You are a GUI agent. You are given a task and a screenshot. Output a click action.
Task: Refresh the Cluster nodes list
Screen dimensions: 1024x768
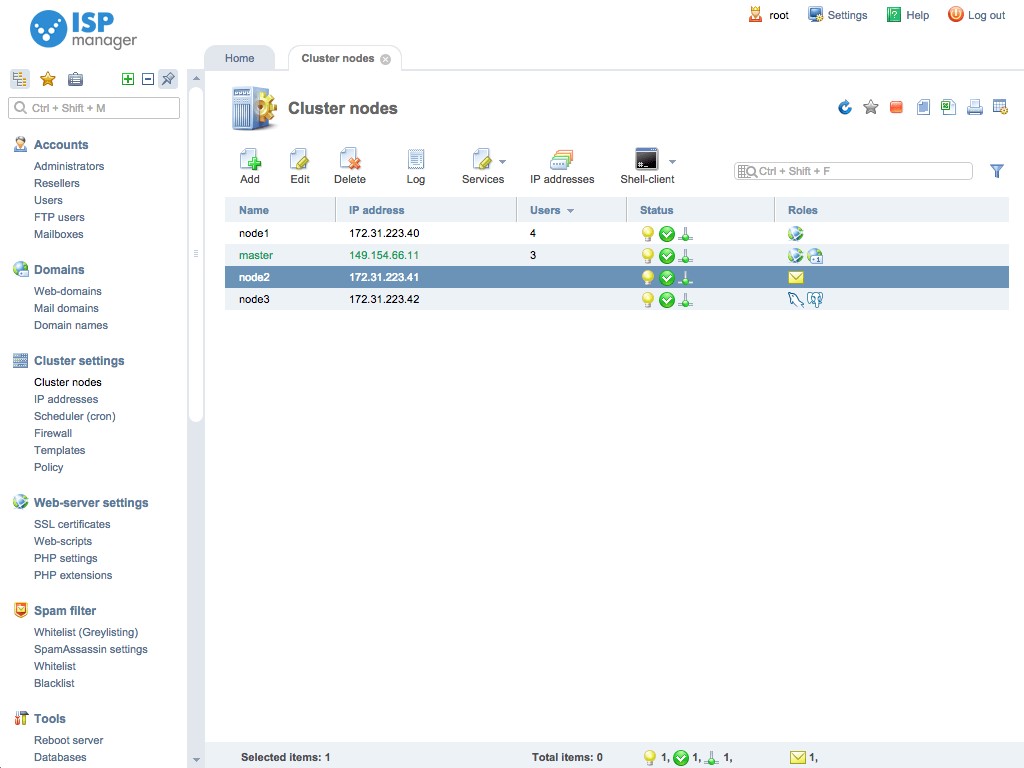[845, 108]
